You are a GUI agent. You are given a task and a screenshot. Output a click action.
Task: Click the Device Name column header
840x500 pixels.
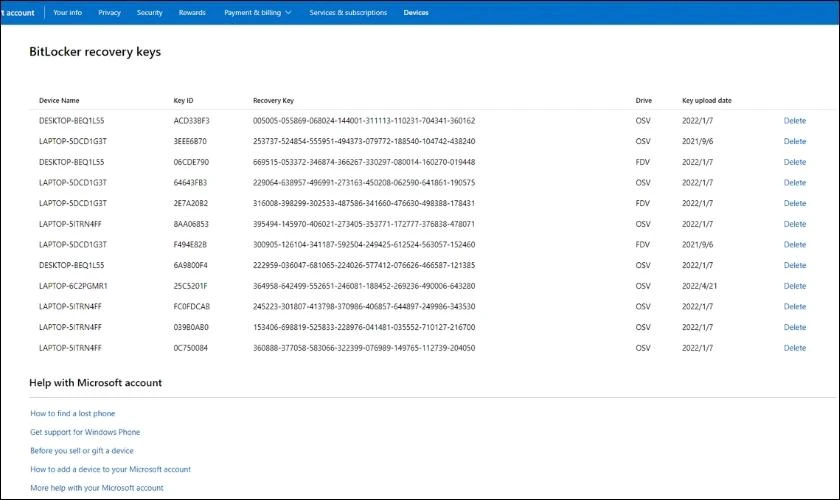point(59,100)
